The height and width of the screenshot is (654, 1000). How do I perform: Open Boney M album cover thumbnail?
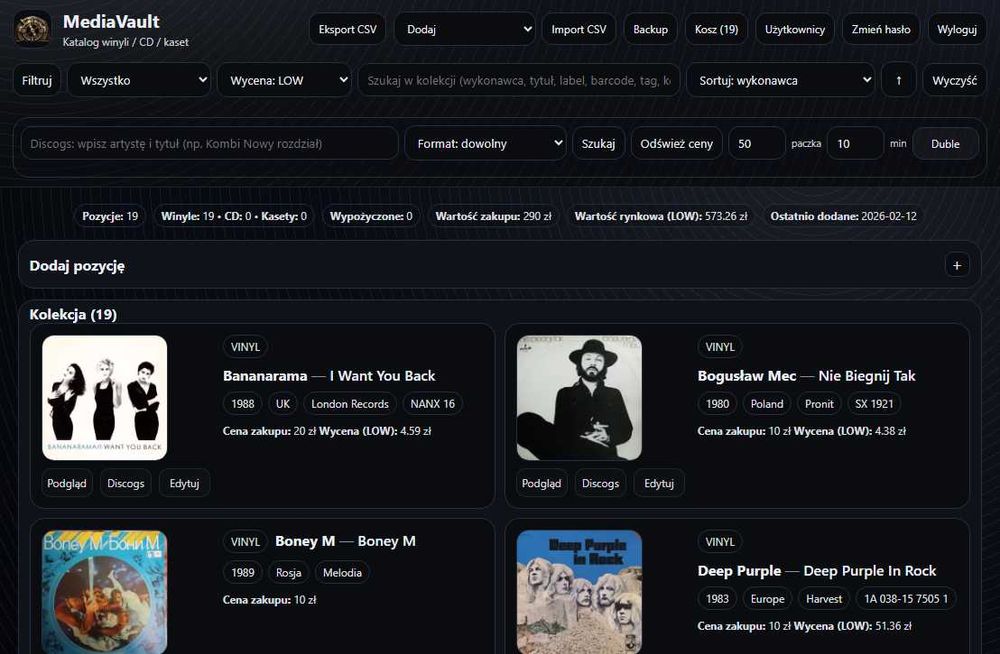(x=105, y=592)
